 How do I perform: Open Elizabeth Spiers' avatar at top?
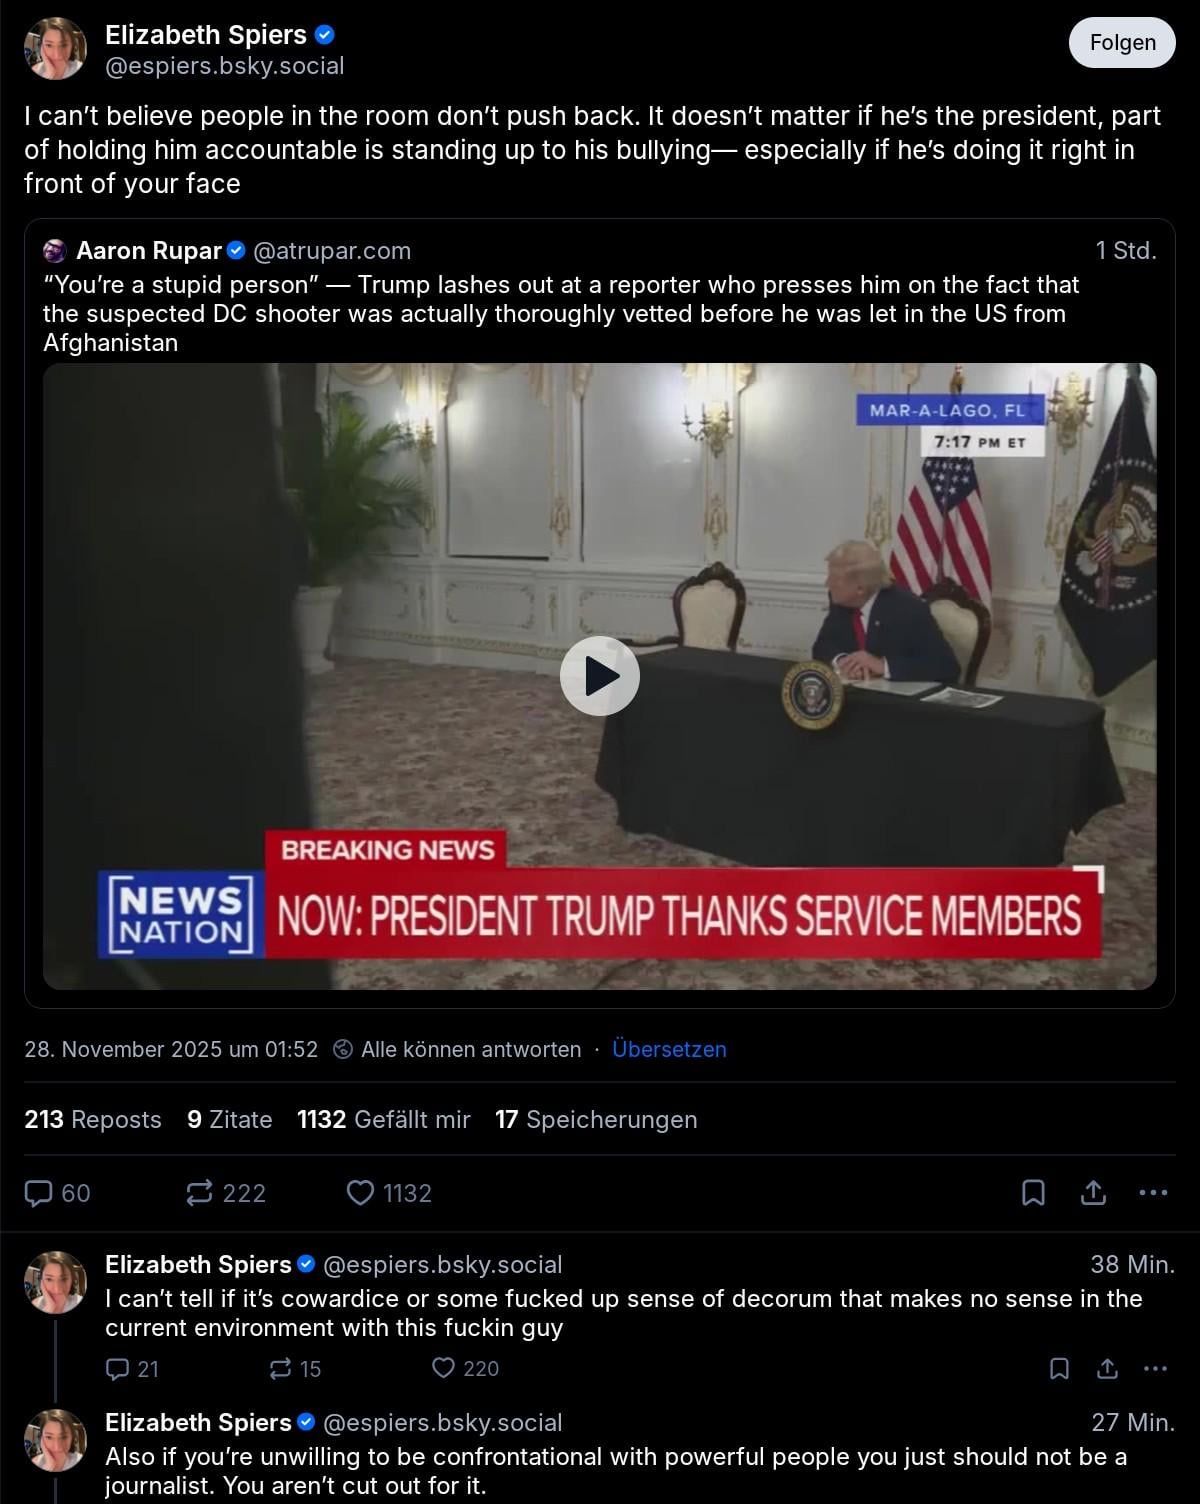tap(55, 48)
